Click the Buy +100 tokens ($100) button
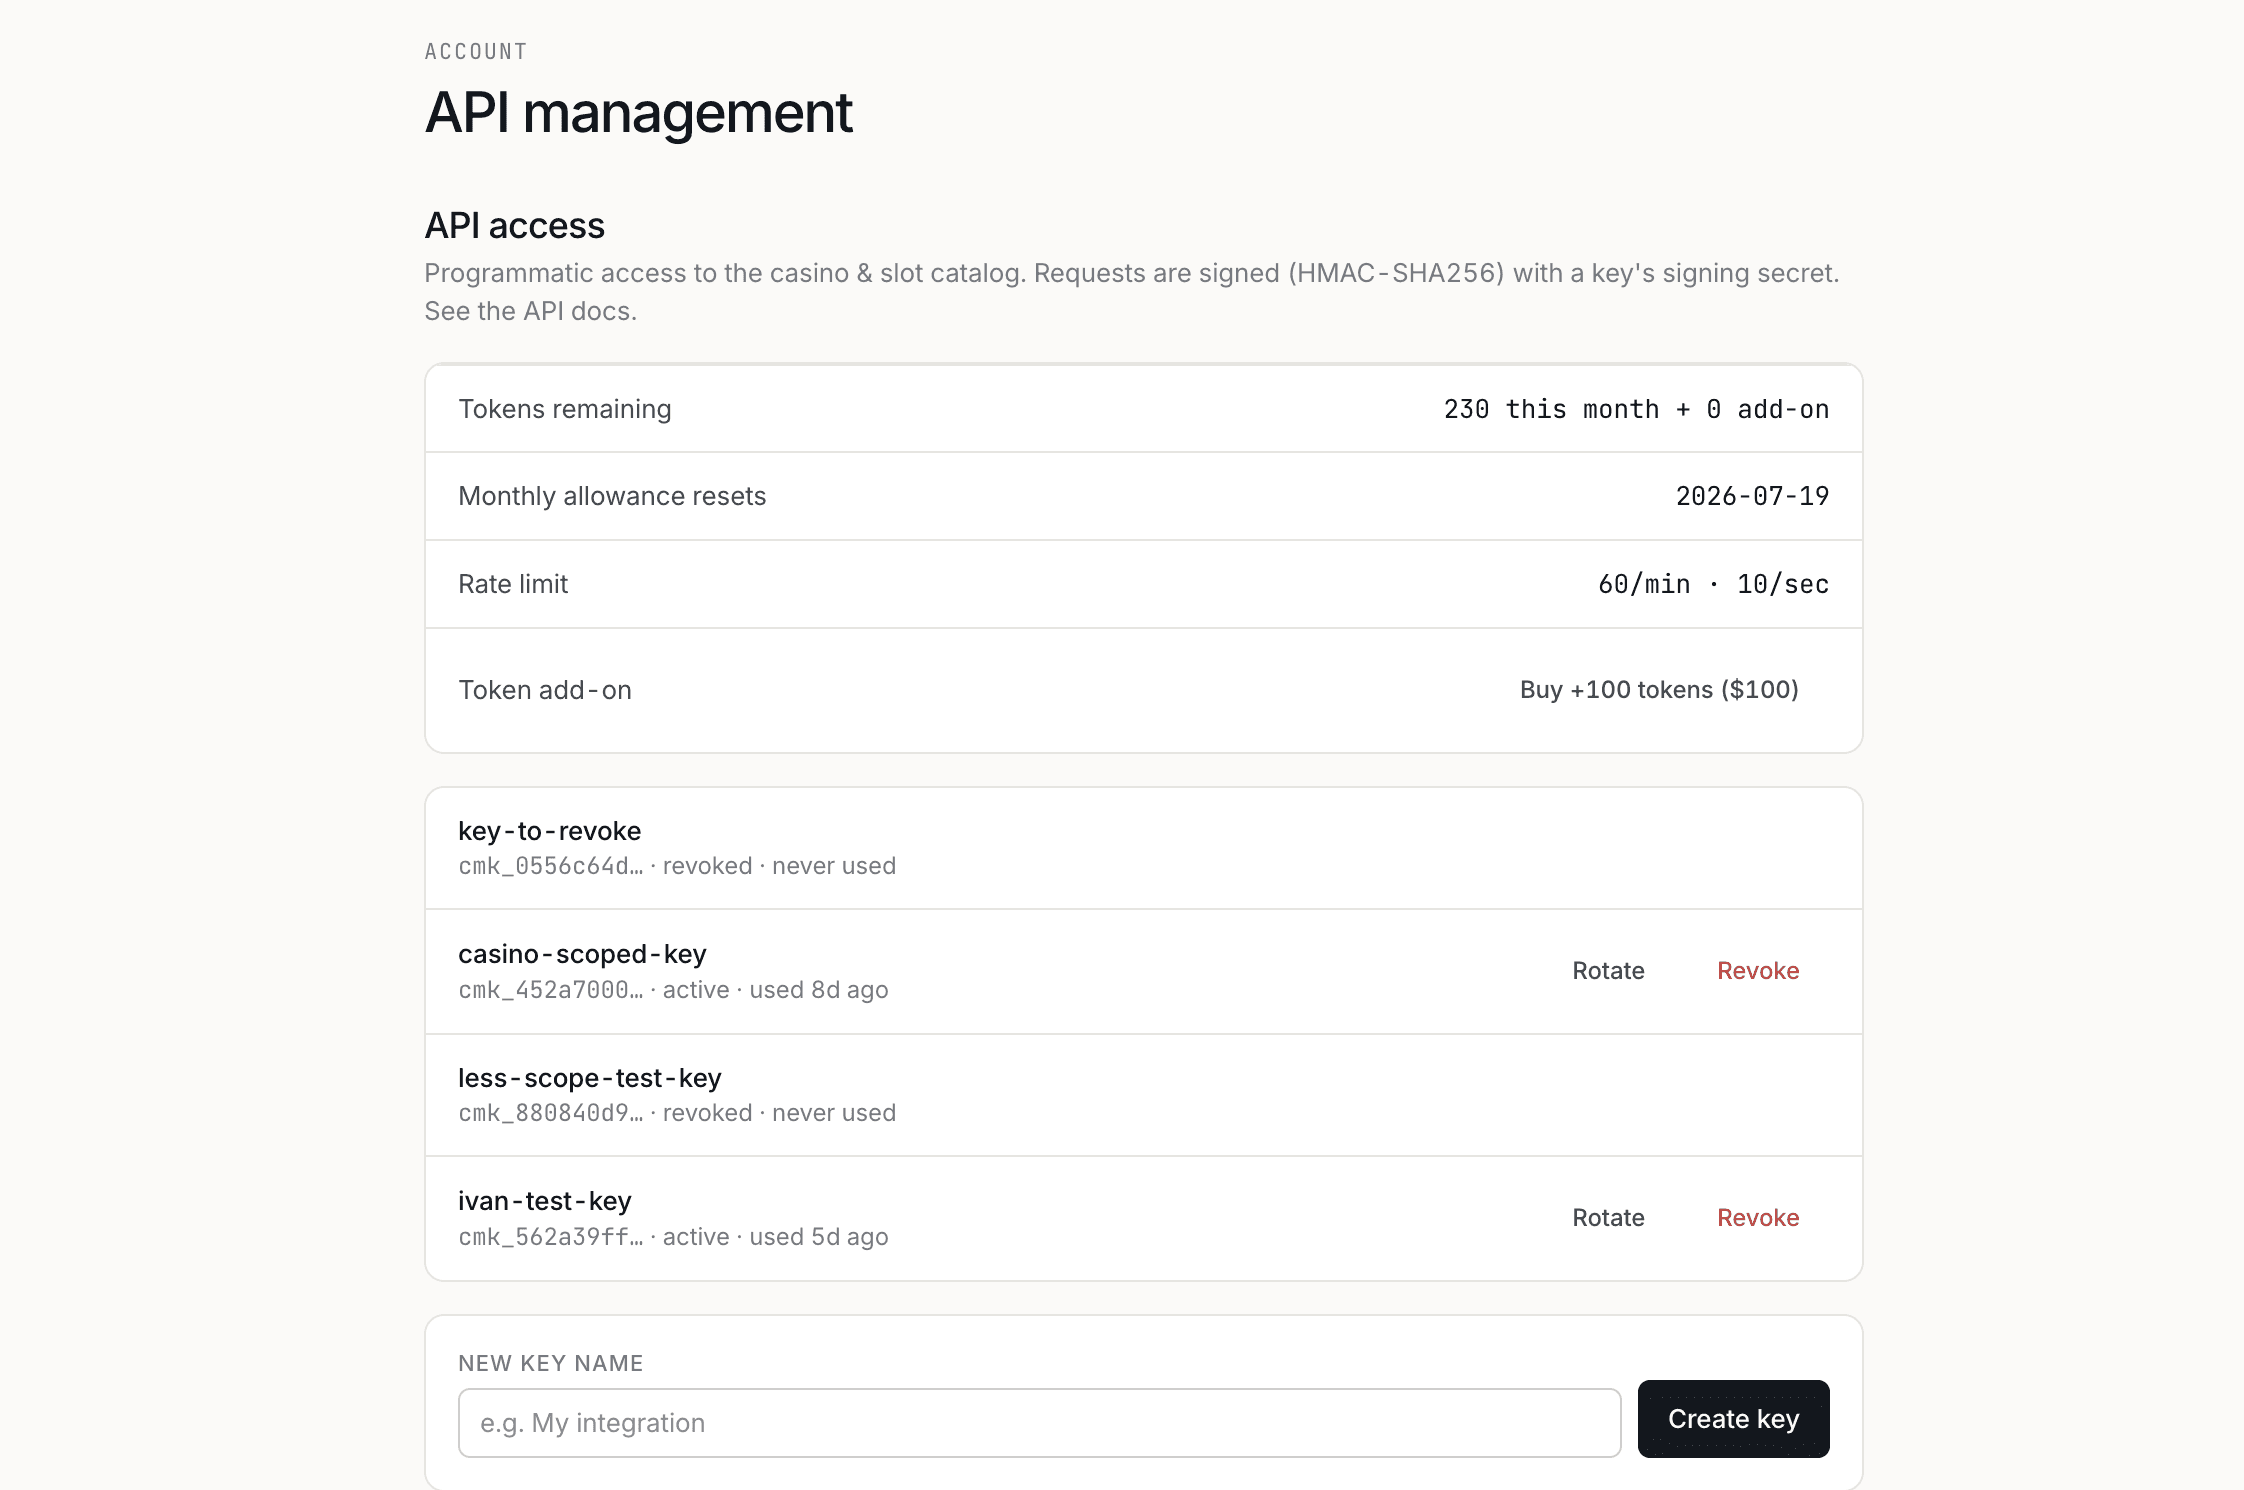The width and height of the screenshot is (2244, 1490). tap(1659, 689)
